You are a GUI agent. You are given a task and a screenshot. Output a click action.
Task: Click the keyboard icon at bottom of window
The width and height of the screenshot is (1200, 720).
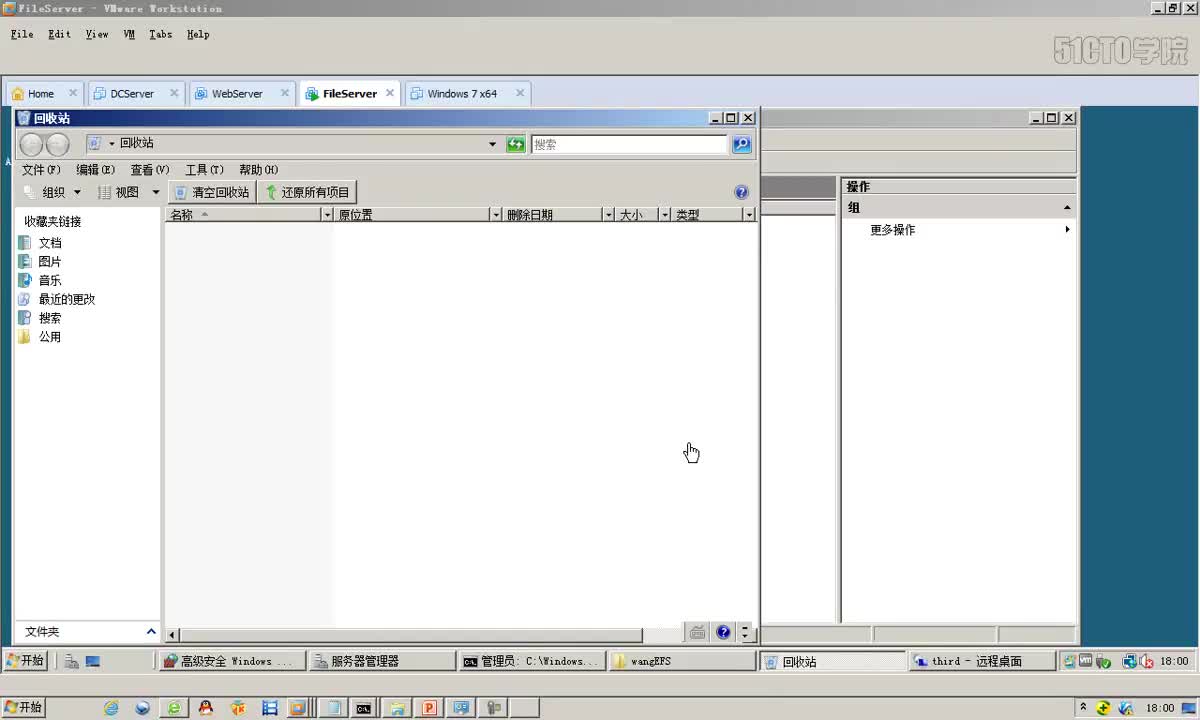pyautogui.click(x=697, y=632)
